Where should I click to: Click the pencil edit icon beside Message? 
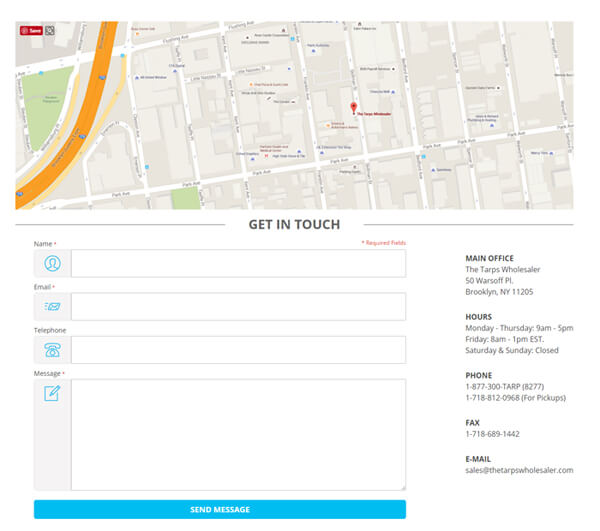point(52,393)
